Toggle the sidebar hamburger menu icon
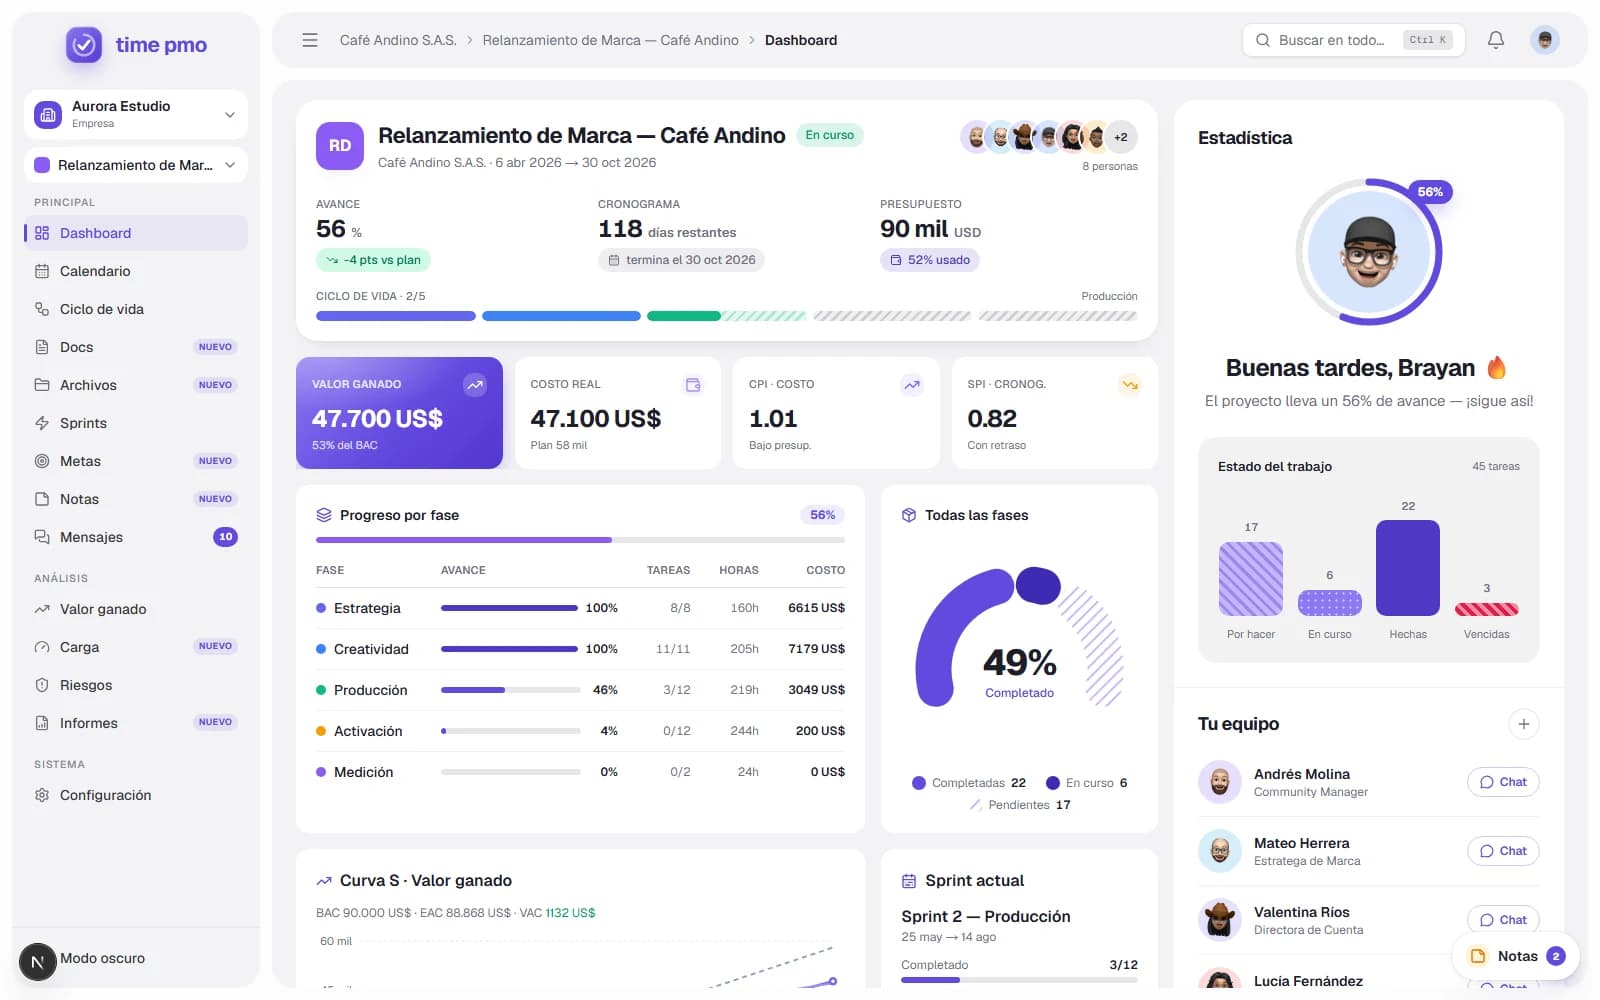The height and width of the screenshot is (1000, 1600). [x=310, y=40]
